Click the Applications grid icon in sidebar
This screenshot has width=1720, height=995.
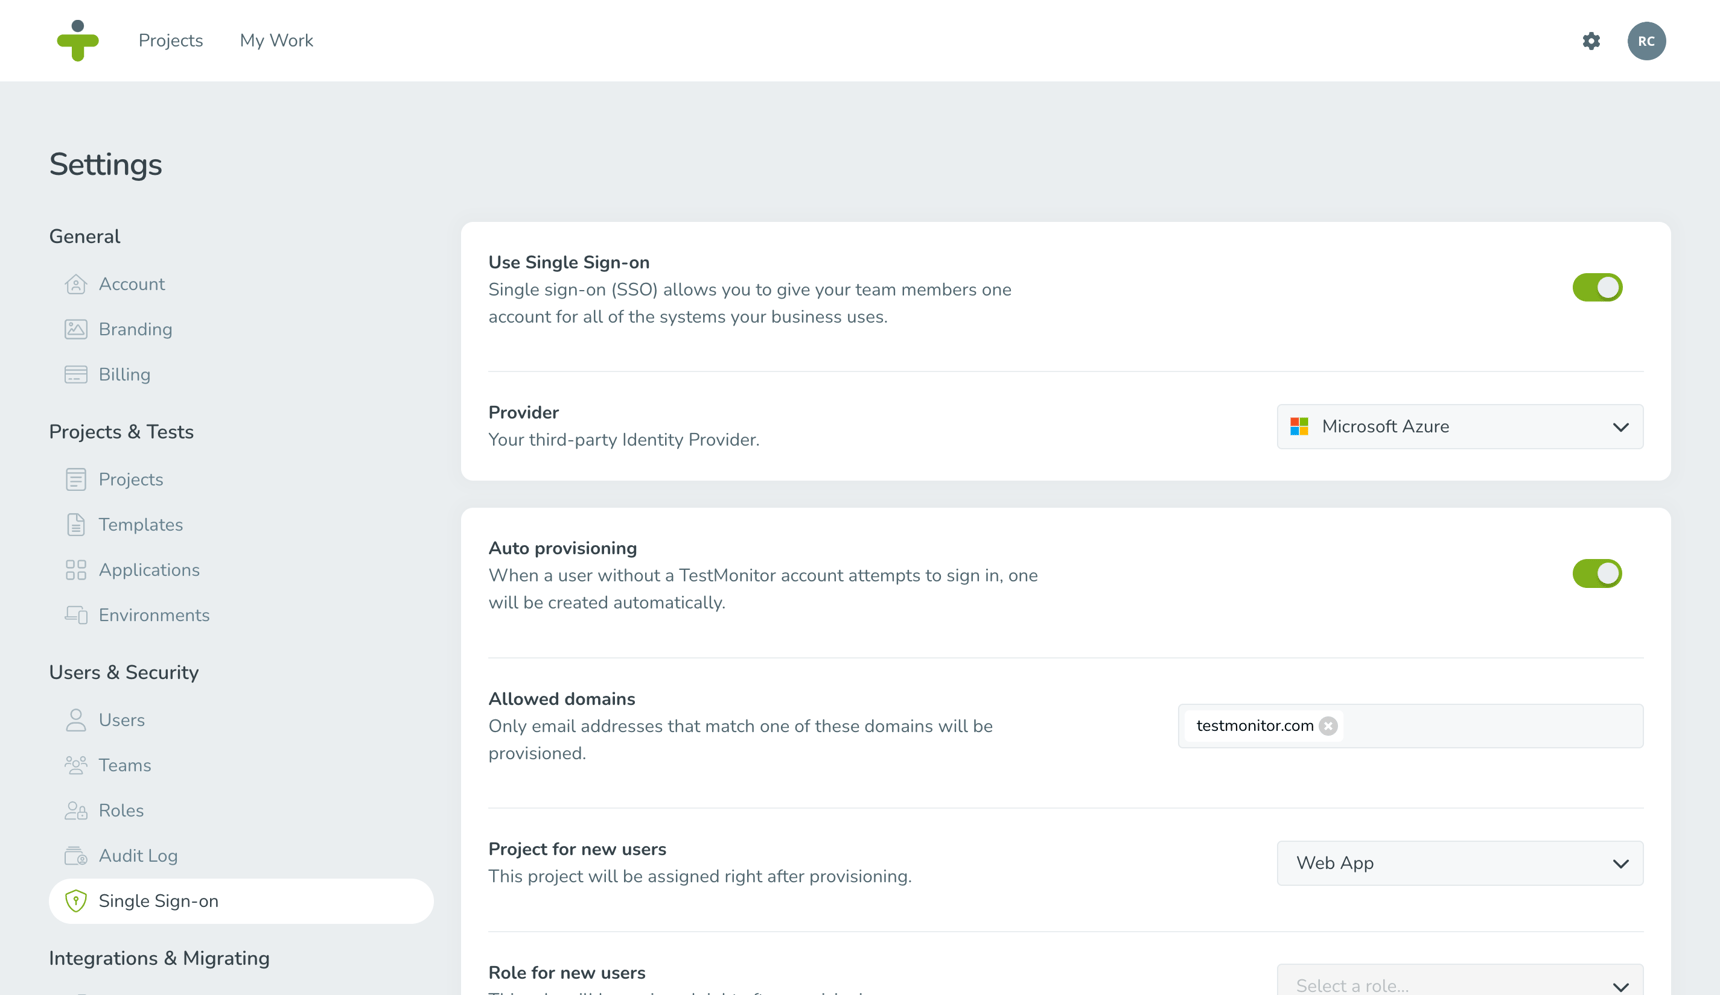point(76,570)
